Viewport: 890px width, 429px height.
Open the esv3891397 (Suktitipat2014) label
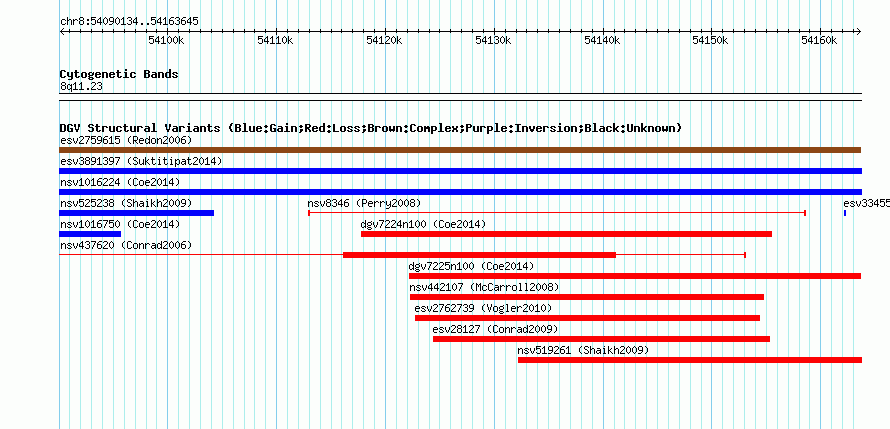coord(141,161)
